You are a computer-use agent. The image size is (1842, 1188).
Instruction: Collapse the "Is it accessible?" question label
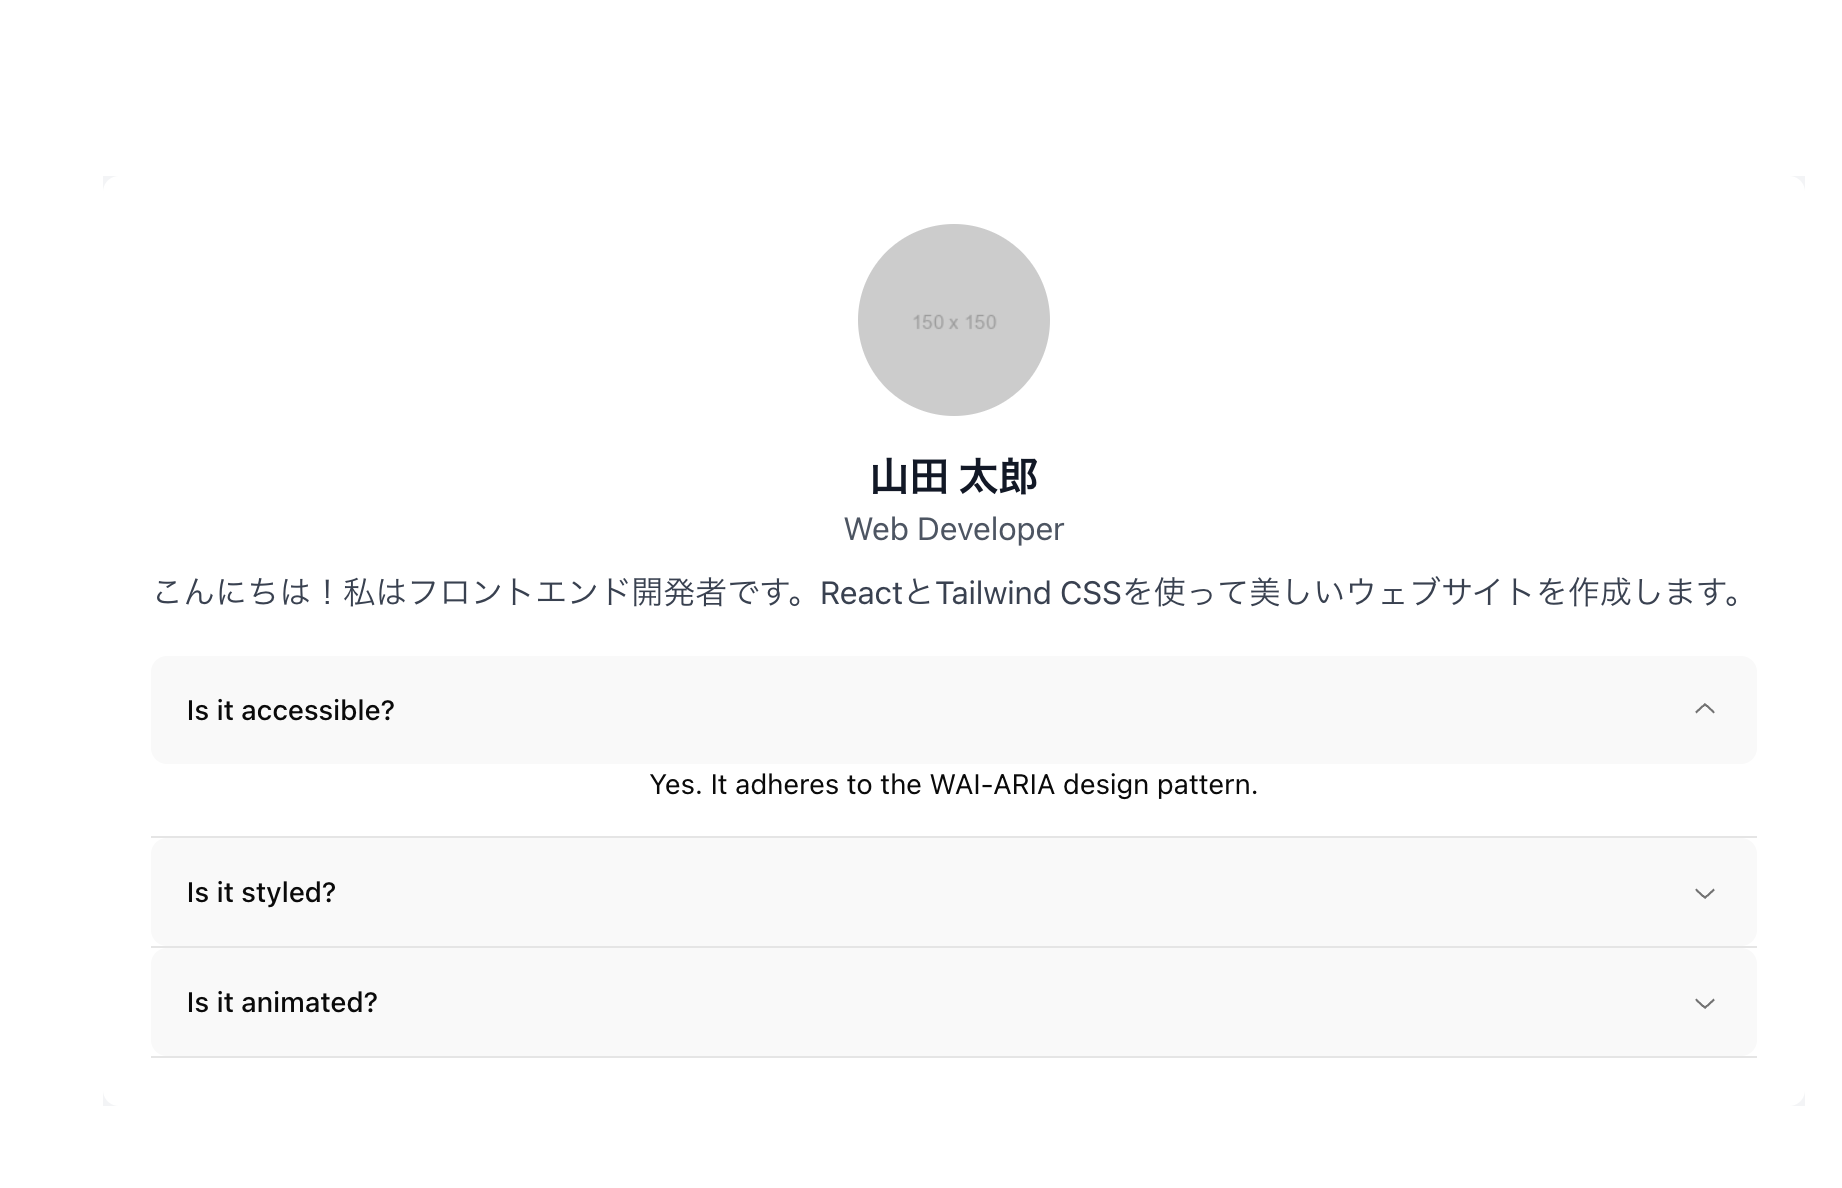point(290,710)
